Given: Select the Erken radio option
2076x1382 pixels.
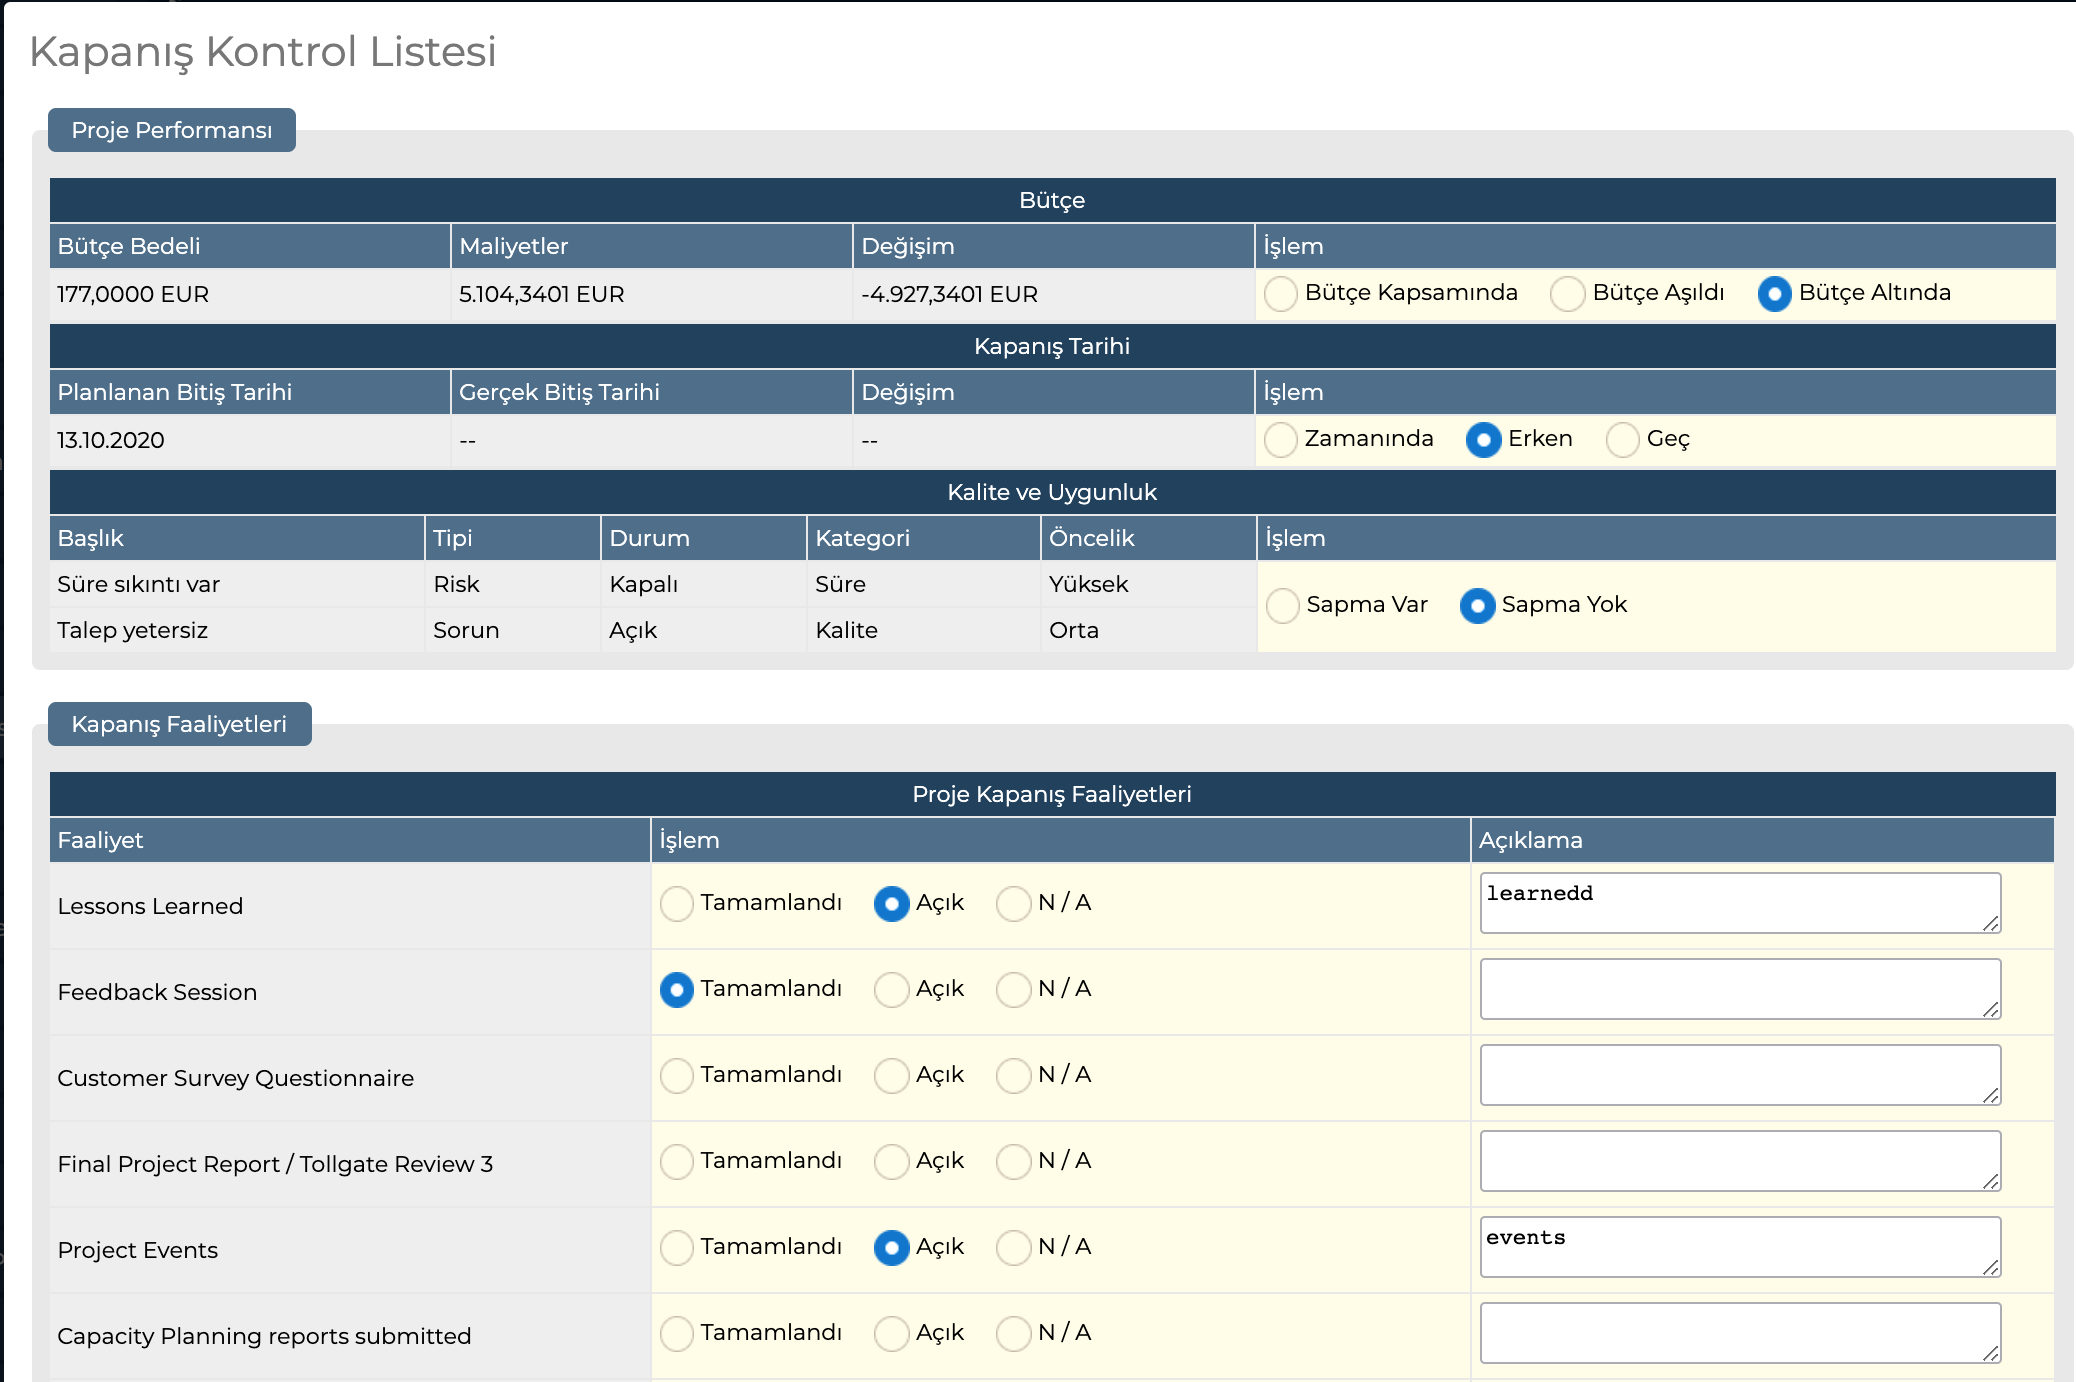Looking at the screenshot, I should [x=1483, y=440].
